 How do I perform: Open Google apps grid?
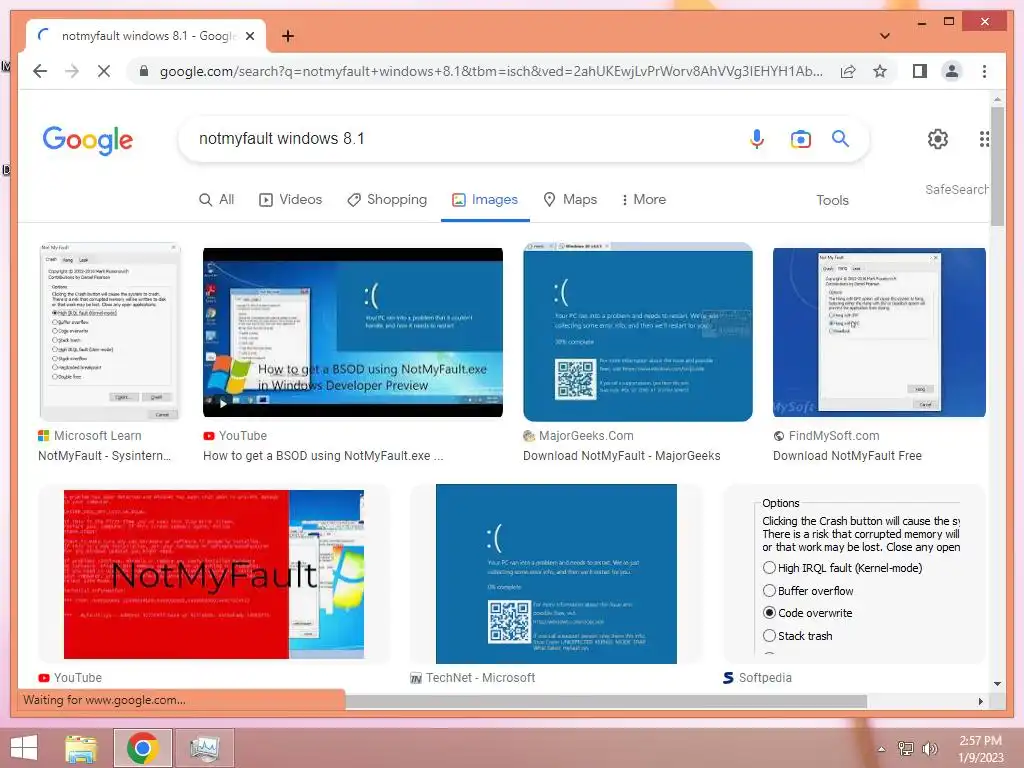pos(984,138)
